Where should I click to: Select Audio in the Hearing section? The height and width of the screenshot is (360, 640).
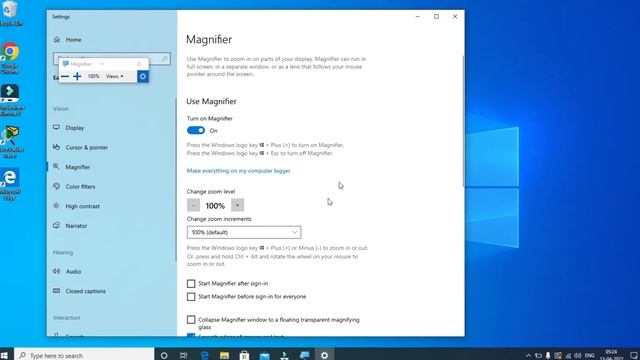coord(73,271)
